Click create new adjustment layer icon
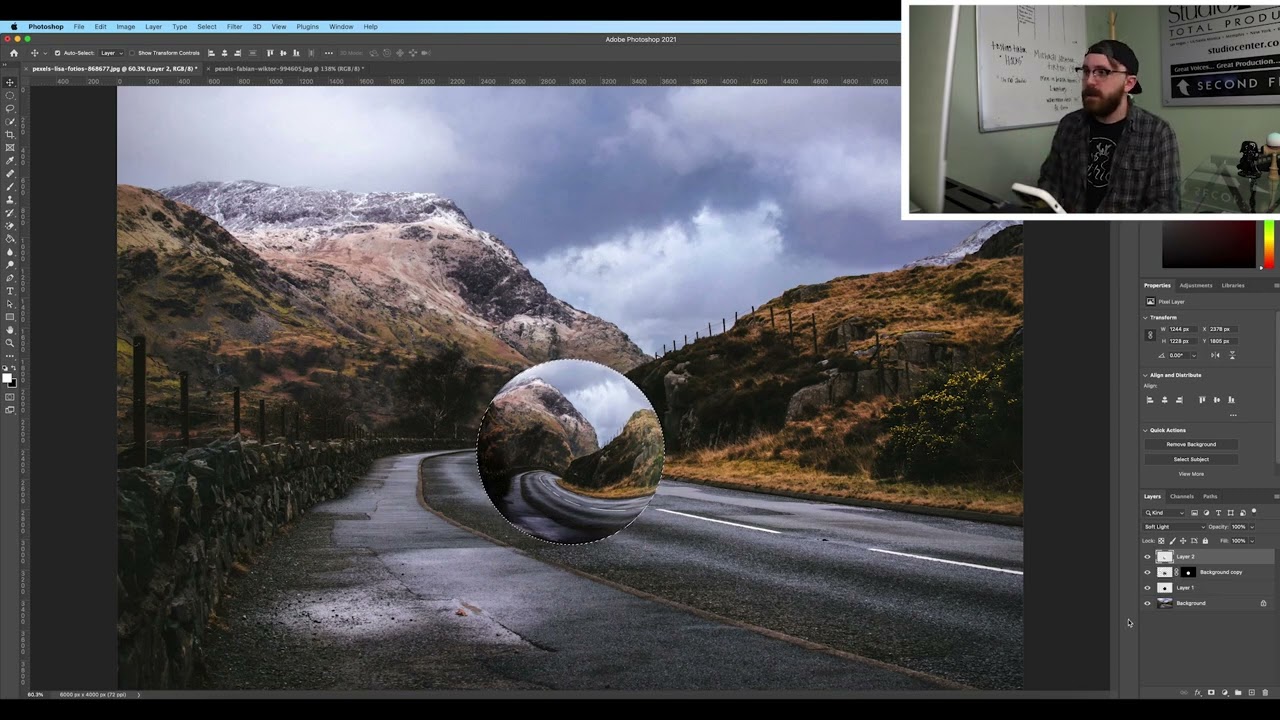The width and height of the screenshot is (1280, 720). tap(1225, 692)
